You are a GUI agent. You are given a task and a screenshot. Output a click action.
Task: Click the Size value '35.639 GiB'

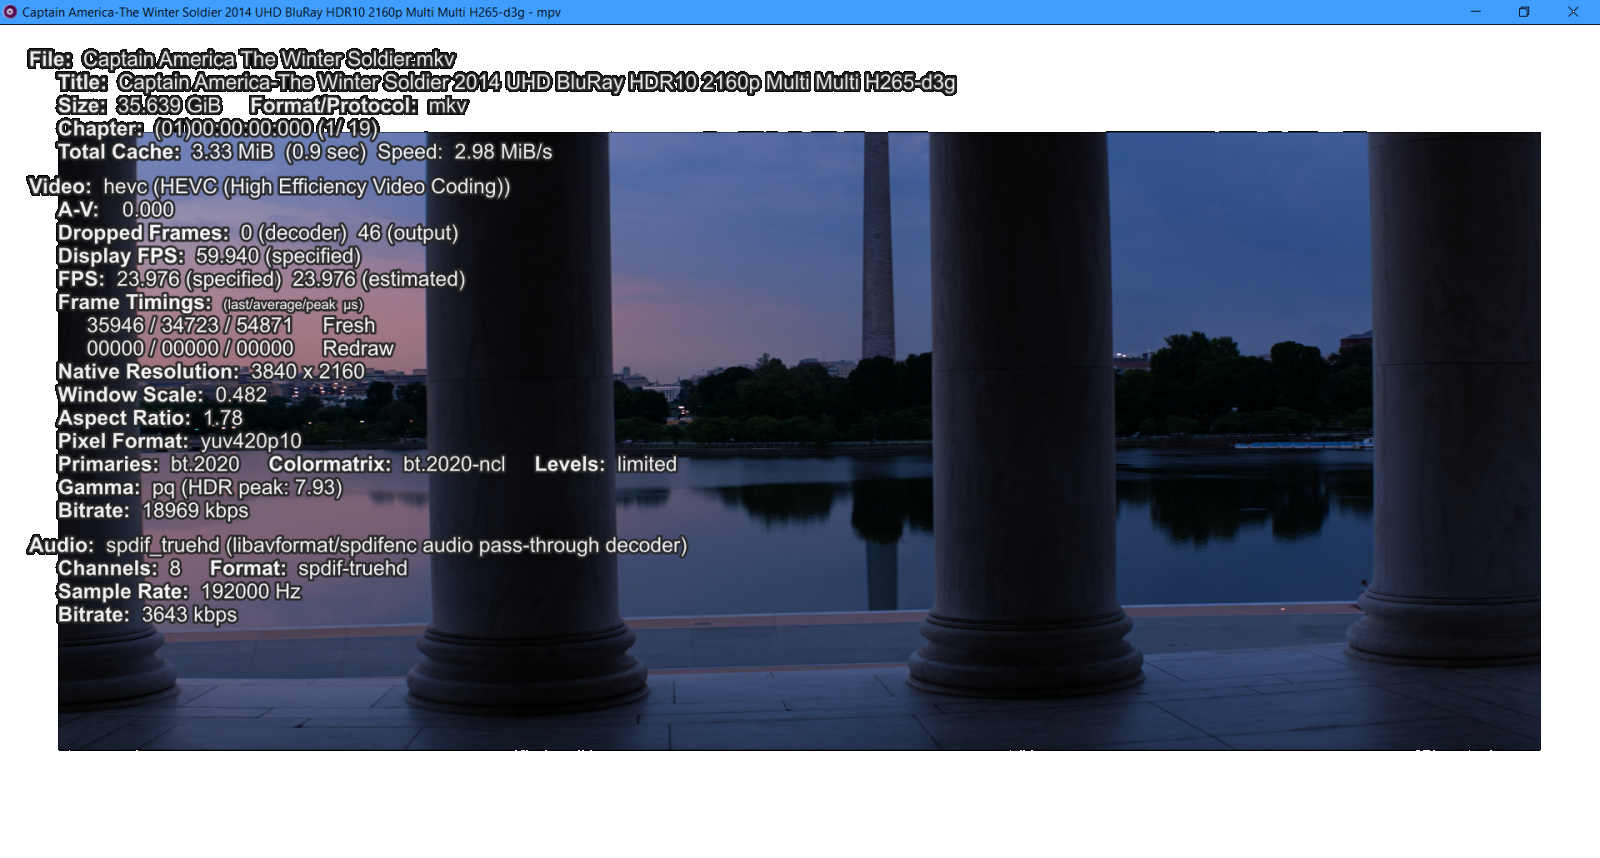169,105
